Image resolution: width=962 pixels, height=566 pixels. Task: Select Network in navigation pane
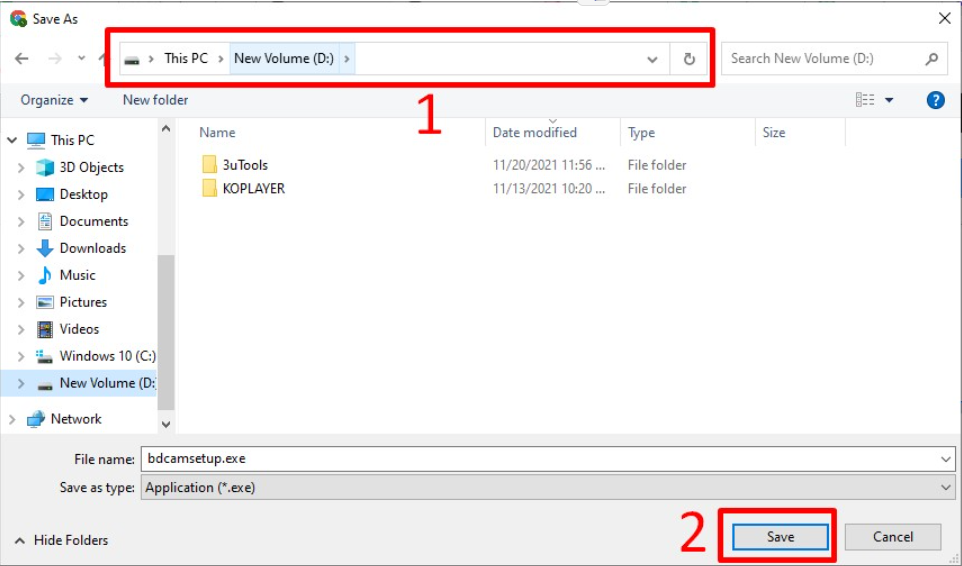(76, 419)
